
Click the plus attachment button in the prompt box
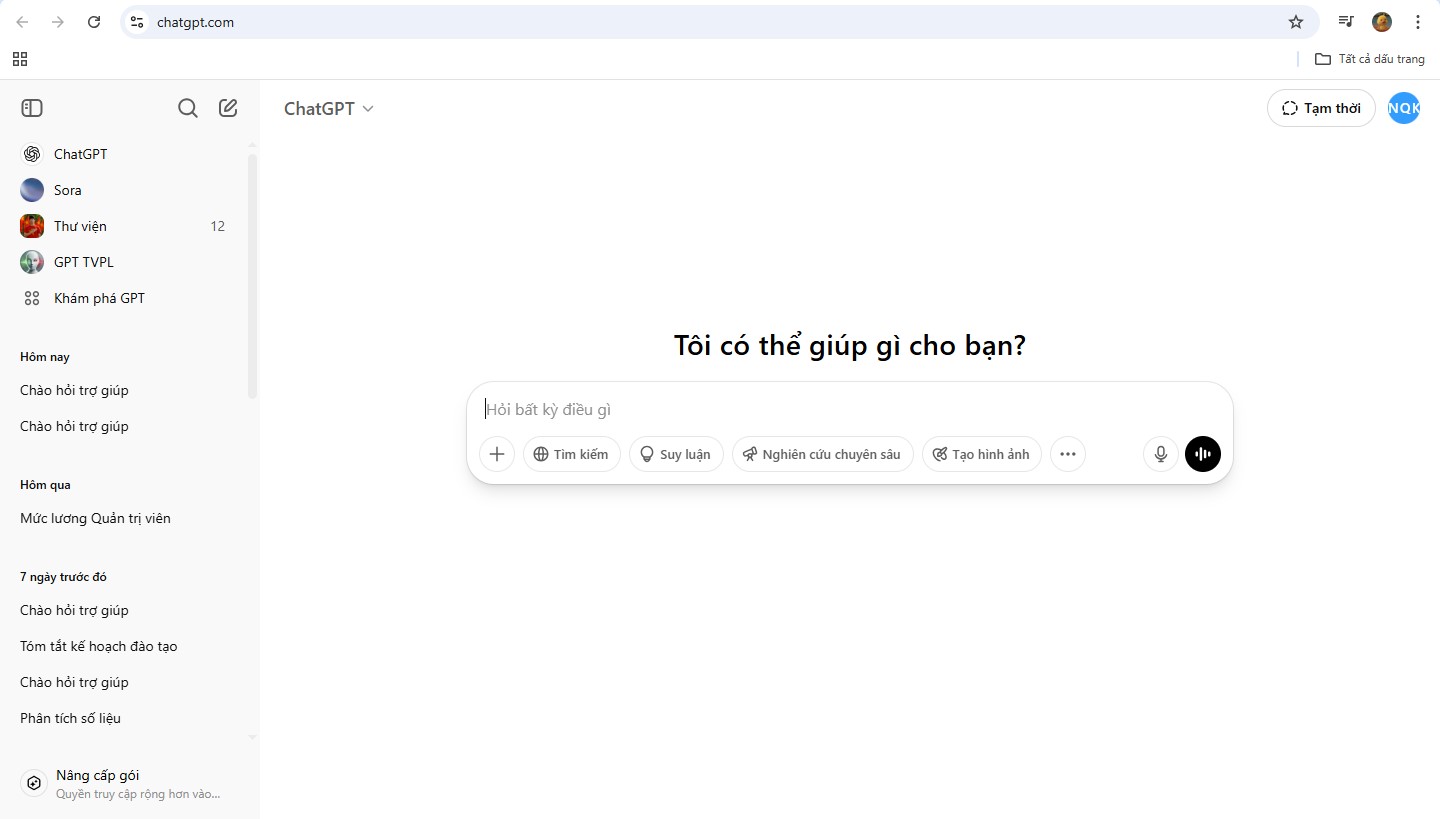497,454
